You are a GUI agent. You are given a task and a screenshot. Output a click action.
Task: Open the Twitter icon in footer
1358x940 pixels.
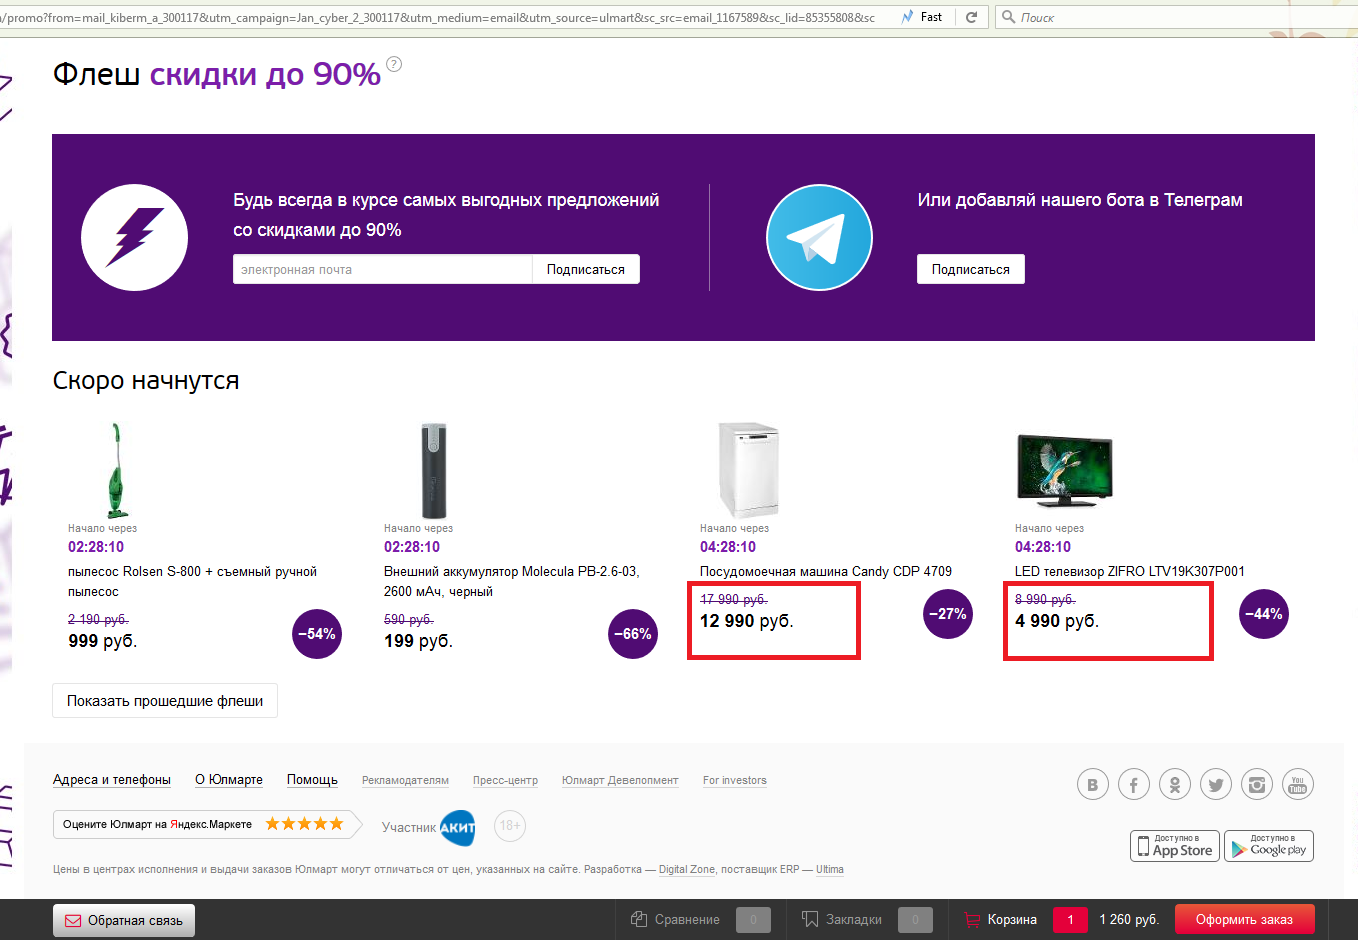1216,785
